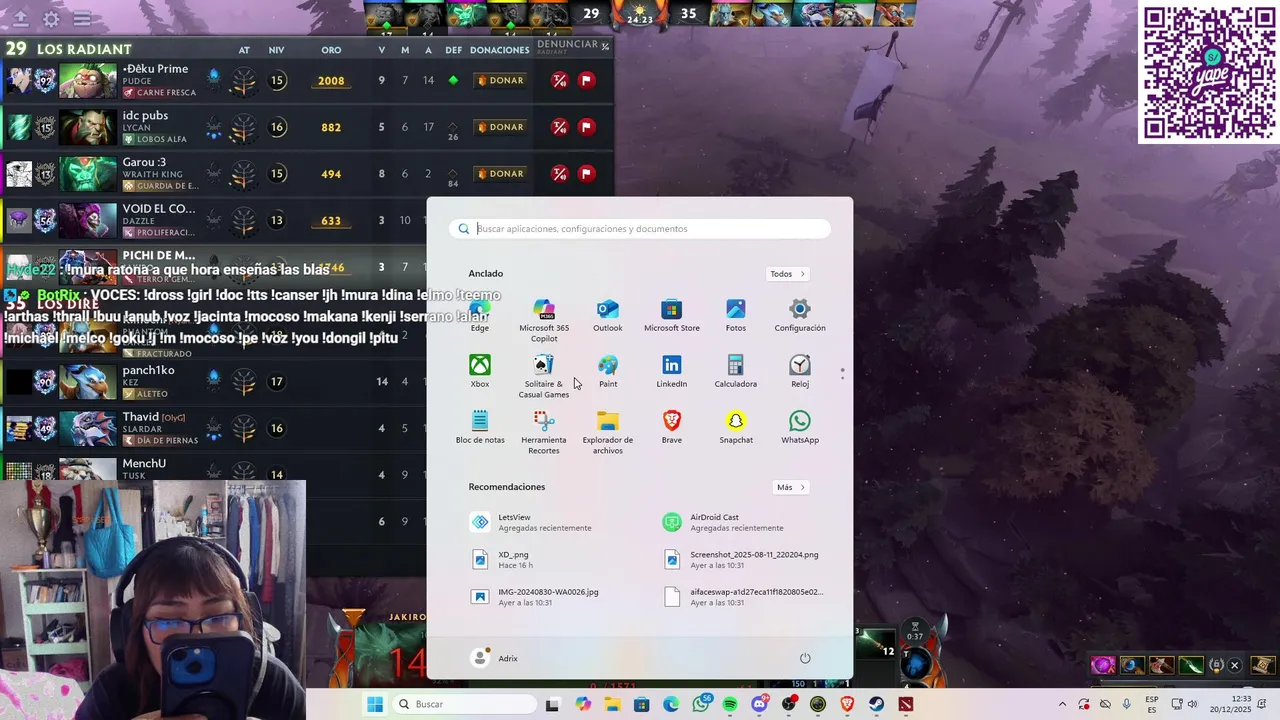Image resolution: width=1280 pixels, height=720 pixels.
Task: Open Explorador de archivos in Start menu
Action: pyautogui.click(x=608, y=432)
